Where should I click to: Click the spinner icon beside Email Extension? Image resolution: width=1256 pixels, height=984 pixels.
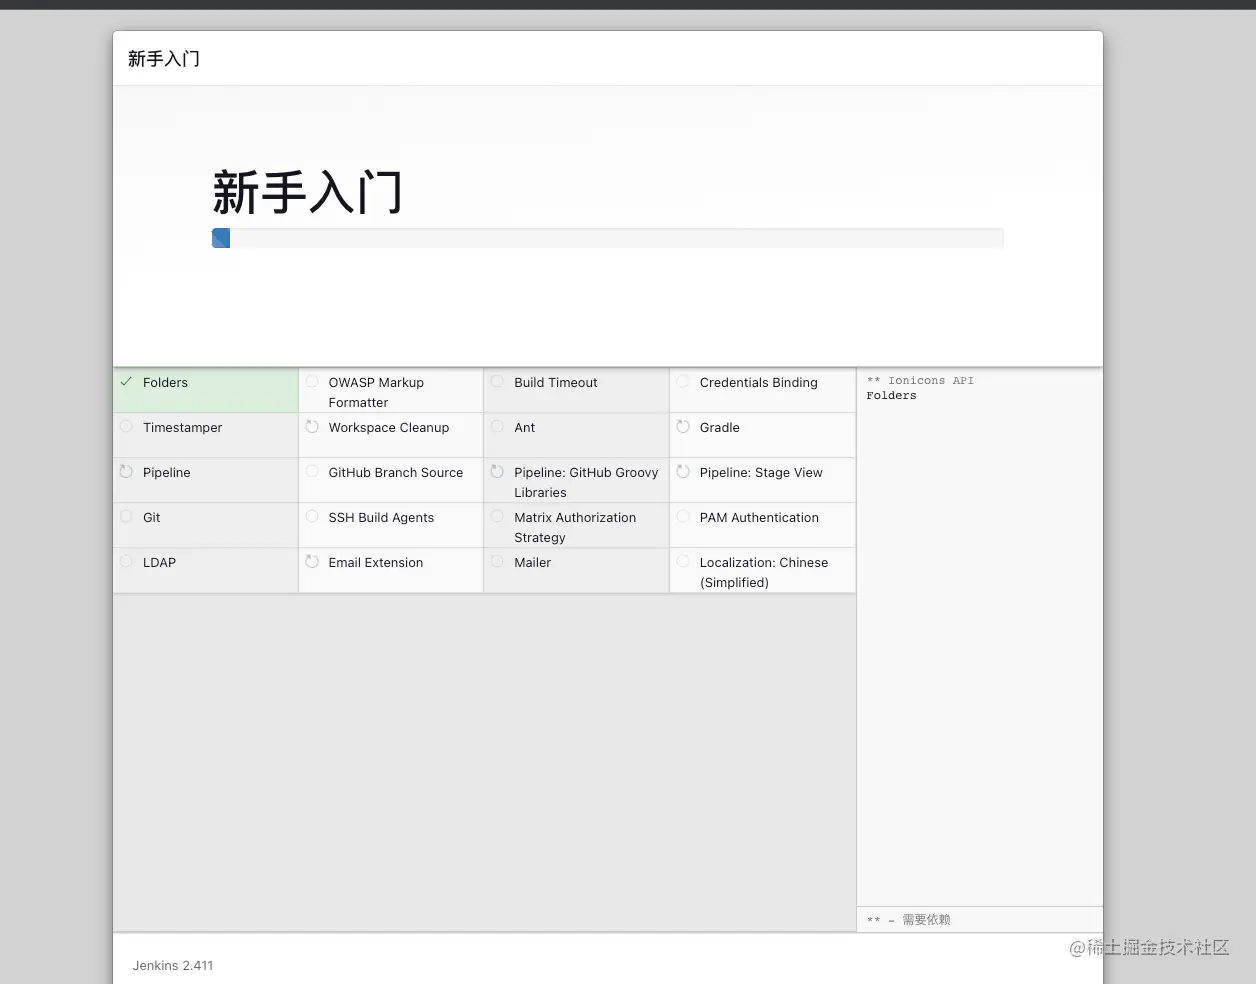(x=312, y=561)
